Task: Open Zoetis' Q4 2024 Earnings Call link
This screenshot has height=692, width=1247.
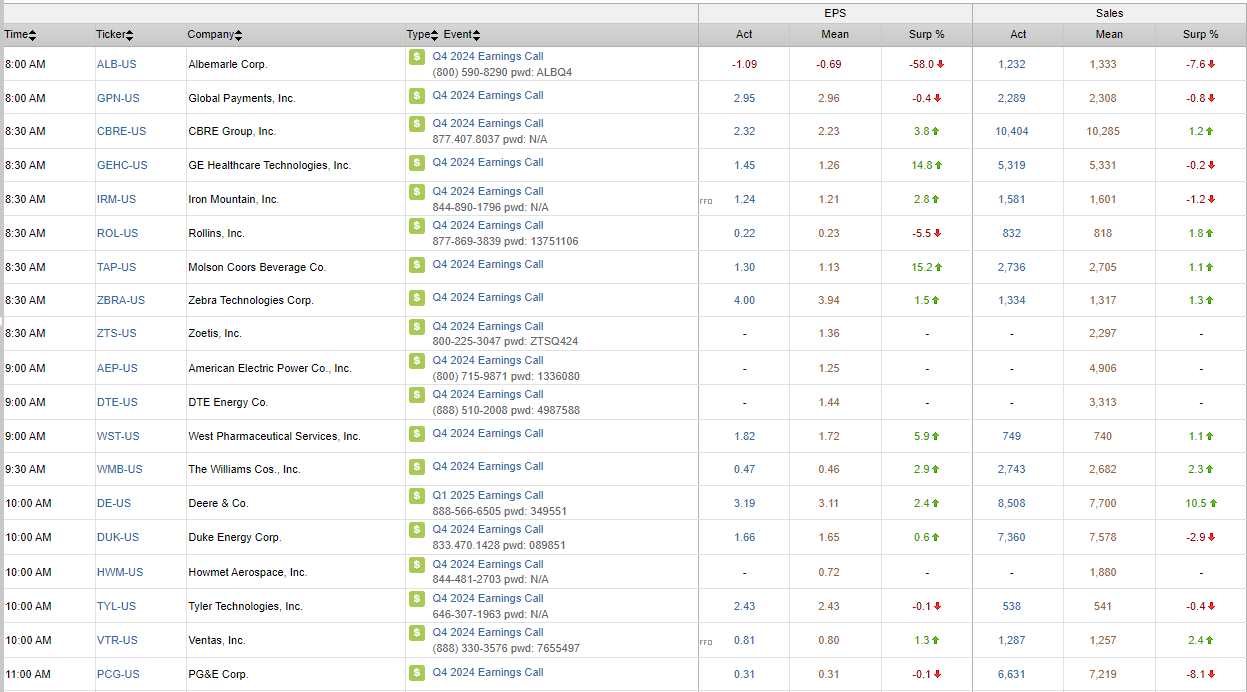Action: click(488, 326)
